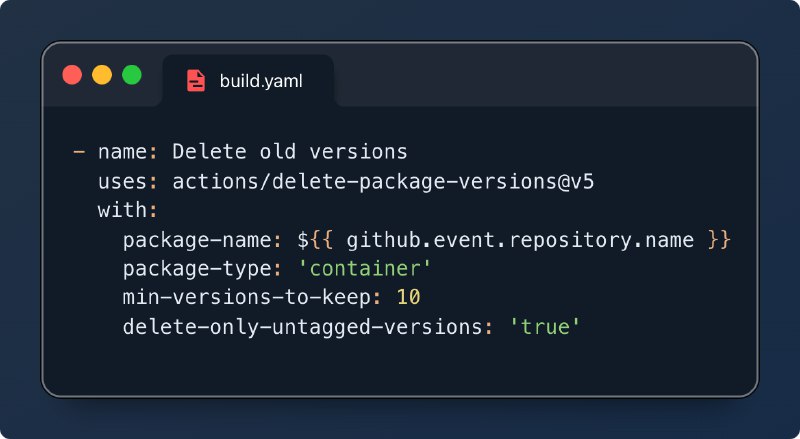Click the "package-name" key
The height and width of the screenshot is (439, 800).
203,240
